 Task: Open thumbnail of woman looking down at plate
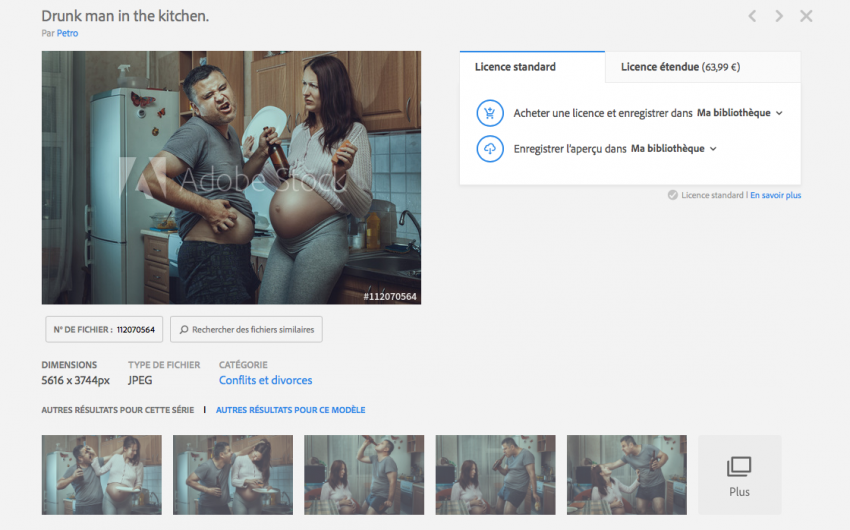click(x=233, y=475)
